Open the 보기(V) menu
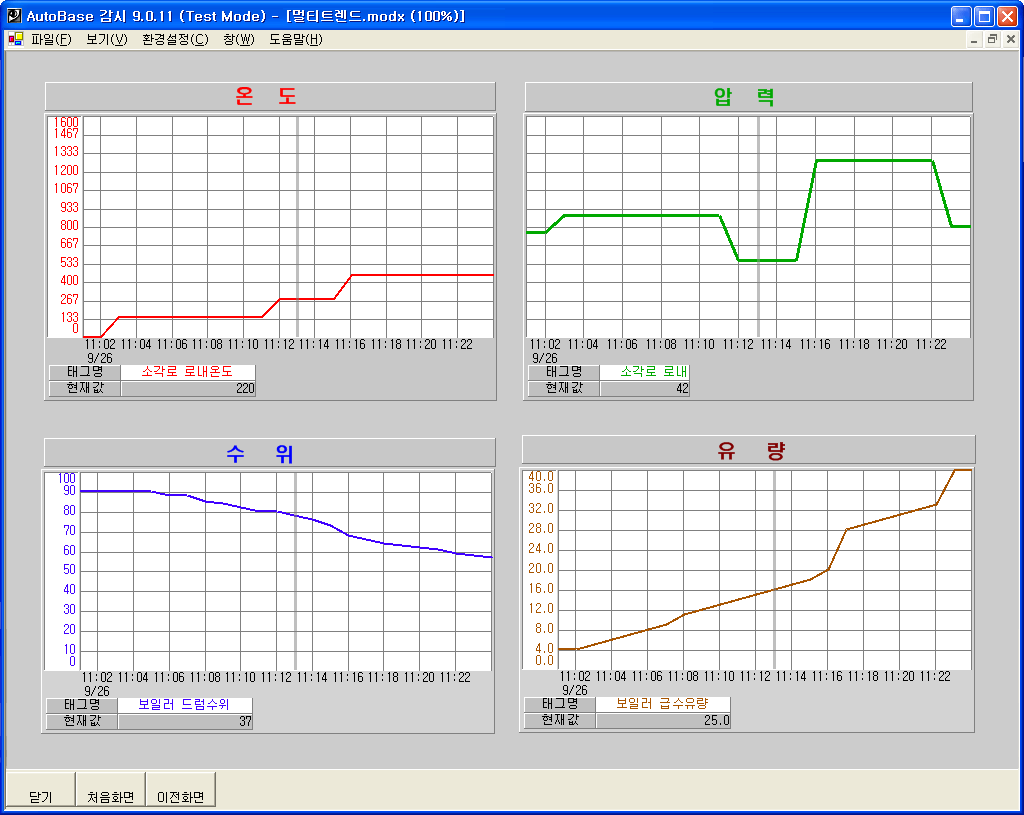The image size is (1024, 815). (106, 39)
